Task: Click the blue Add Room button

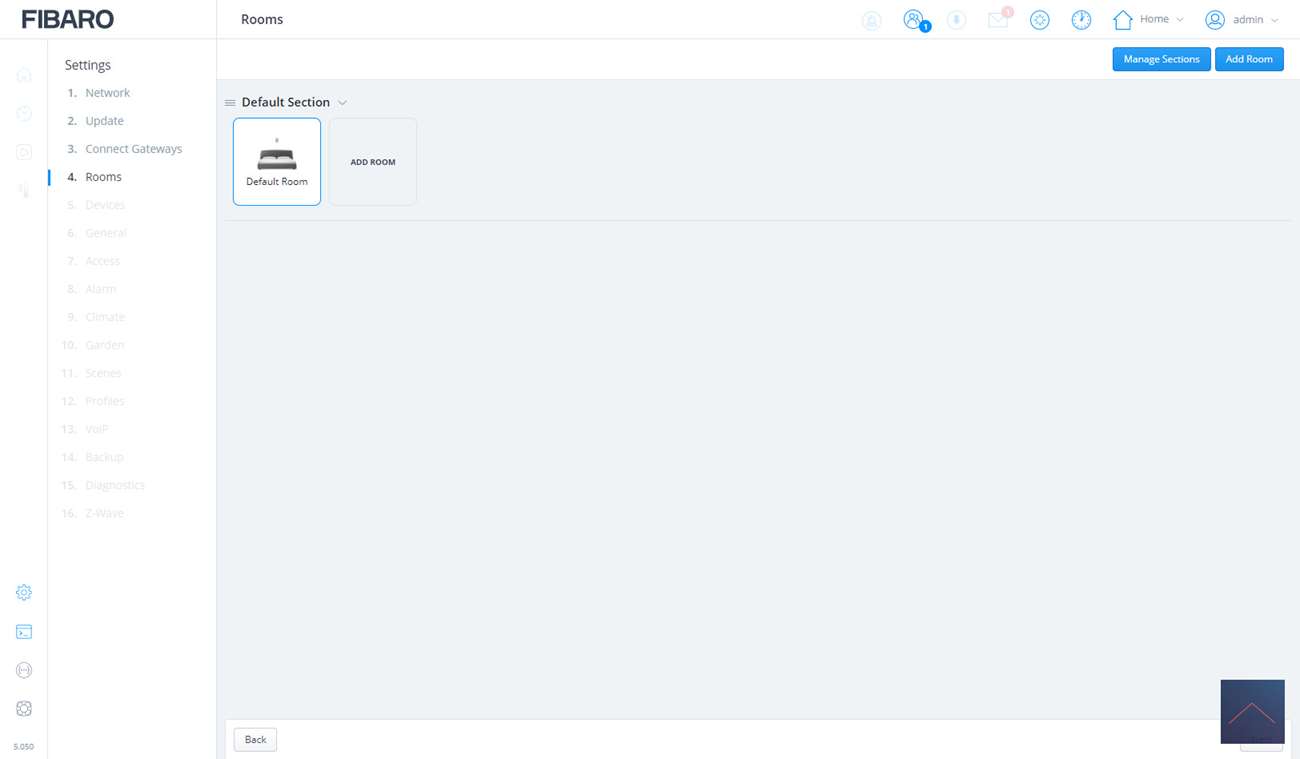Action: pos(1249,59)
